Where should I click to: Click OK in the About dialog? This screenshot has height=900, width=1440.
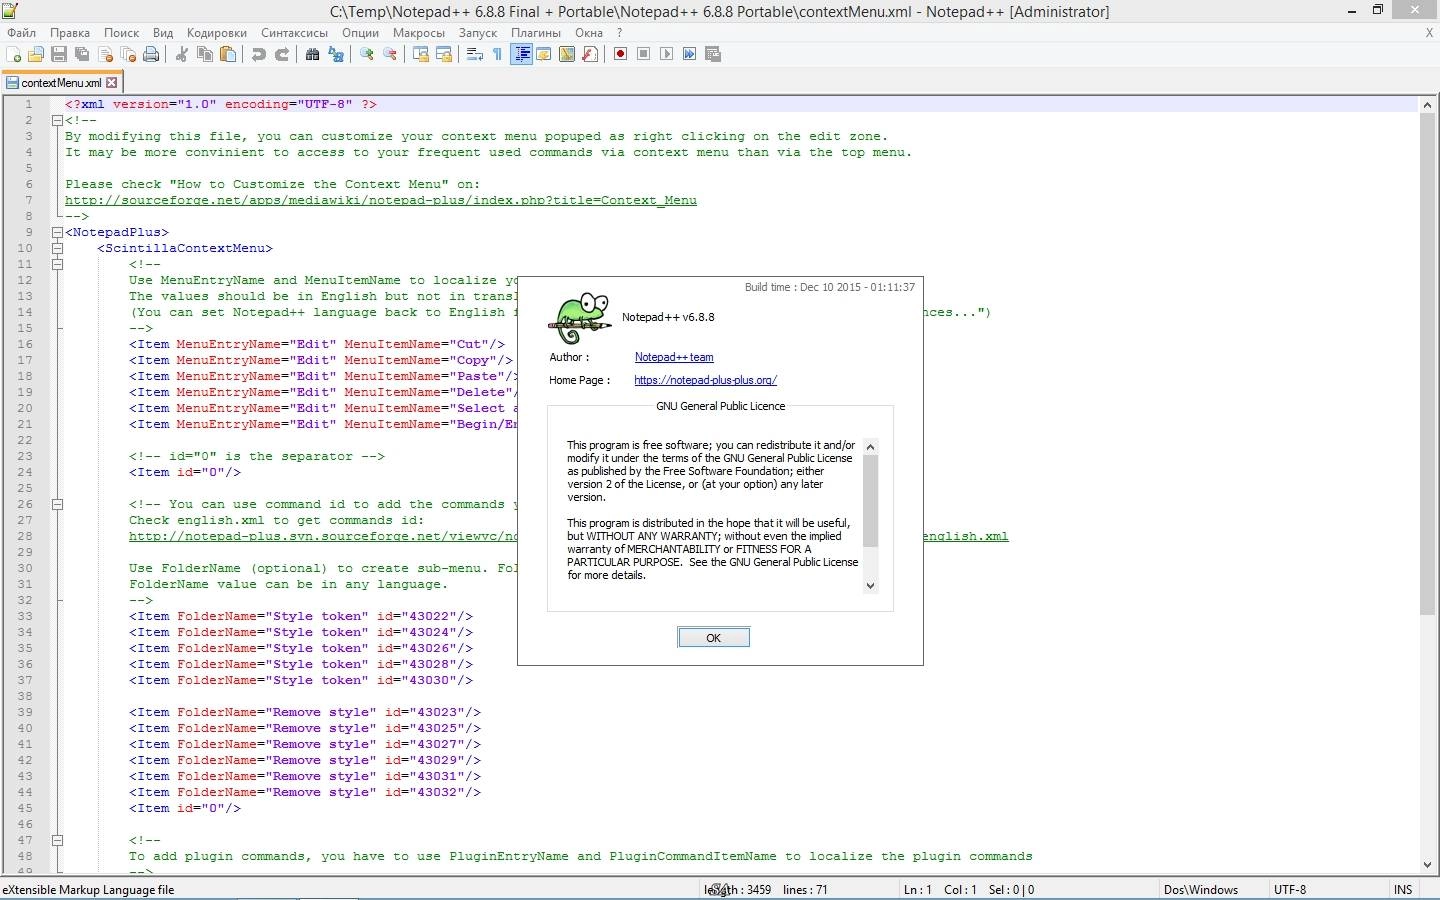coord(713,638)
